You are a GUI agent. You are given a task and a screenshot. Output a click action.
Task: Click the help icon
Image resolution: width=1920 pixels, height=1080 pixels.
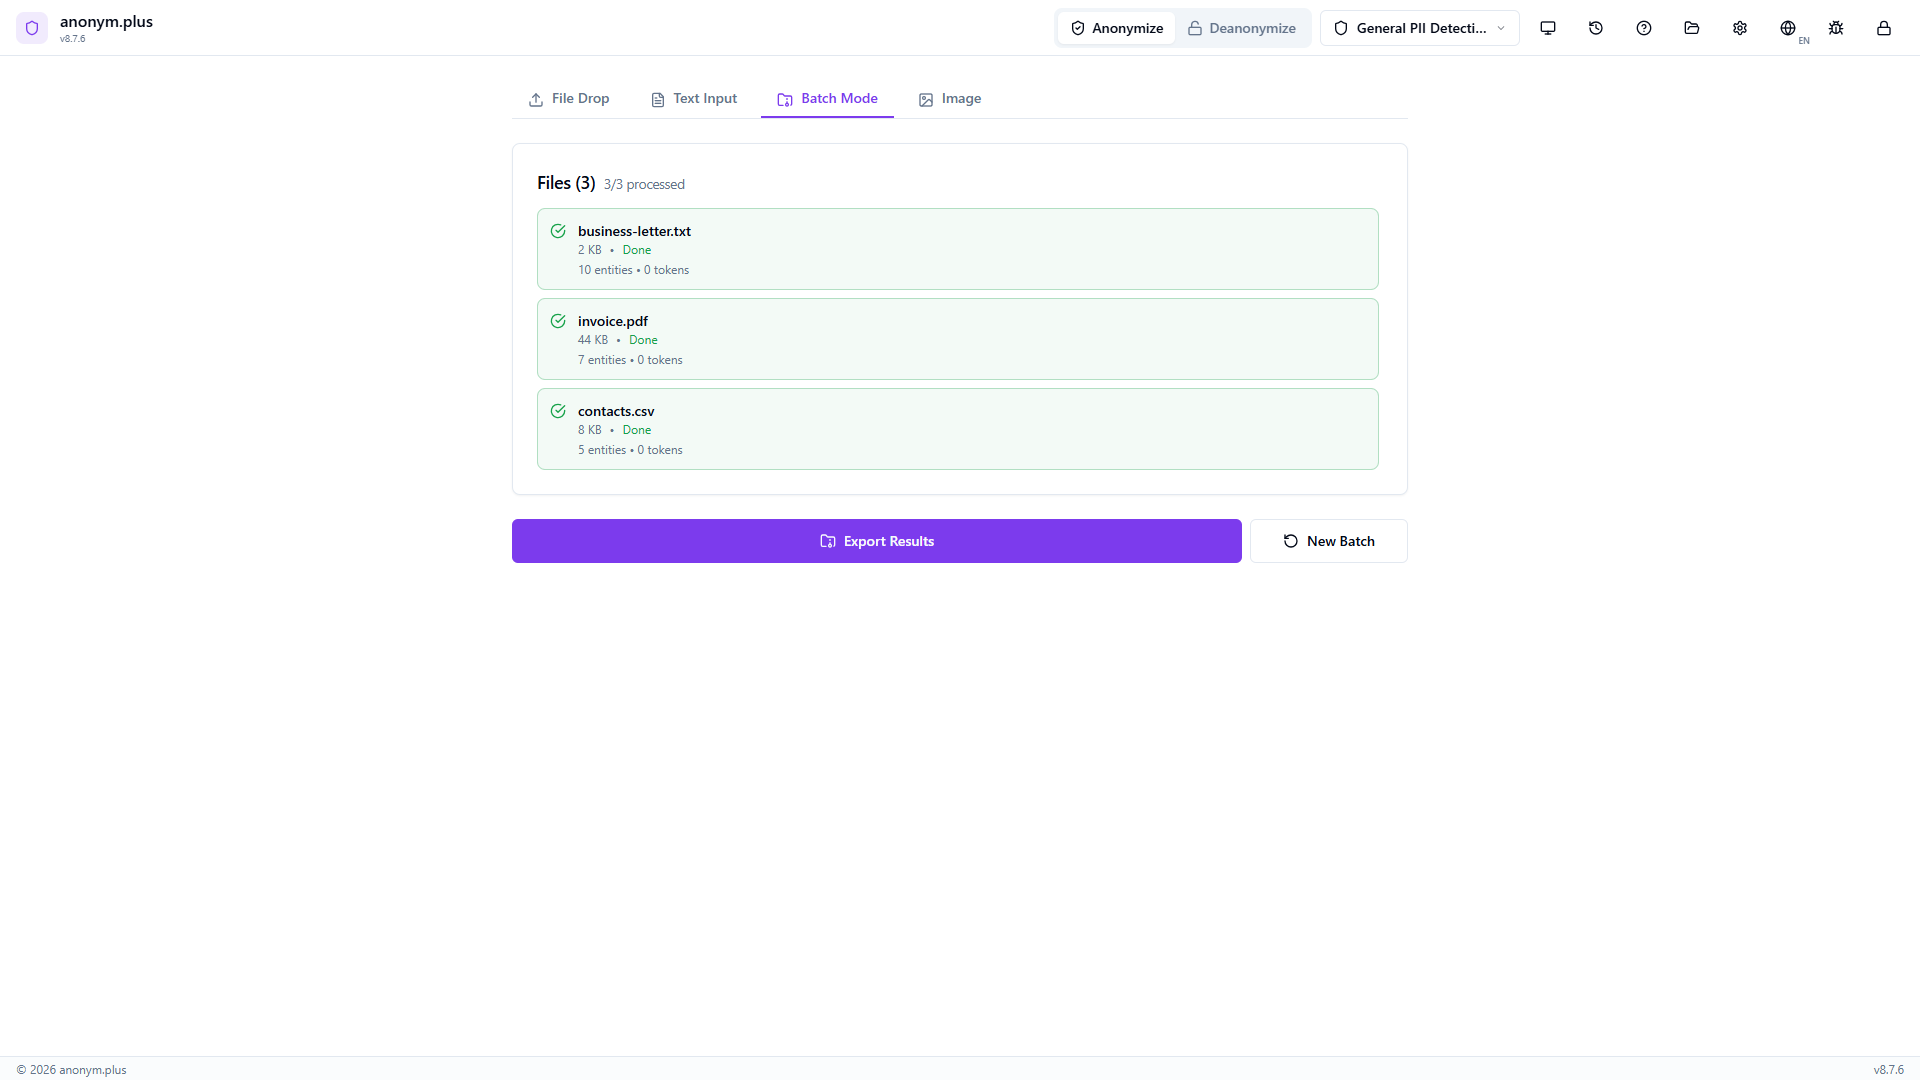1643,28
